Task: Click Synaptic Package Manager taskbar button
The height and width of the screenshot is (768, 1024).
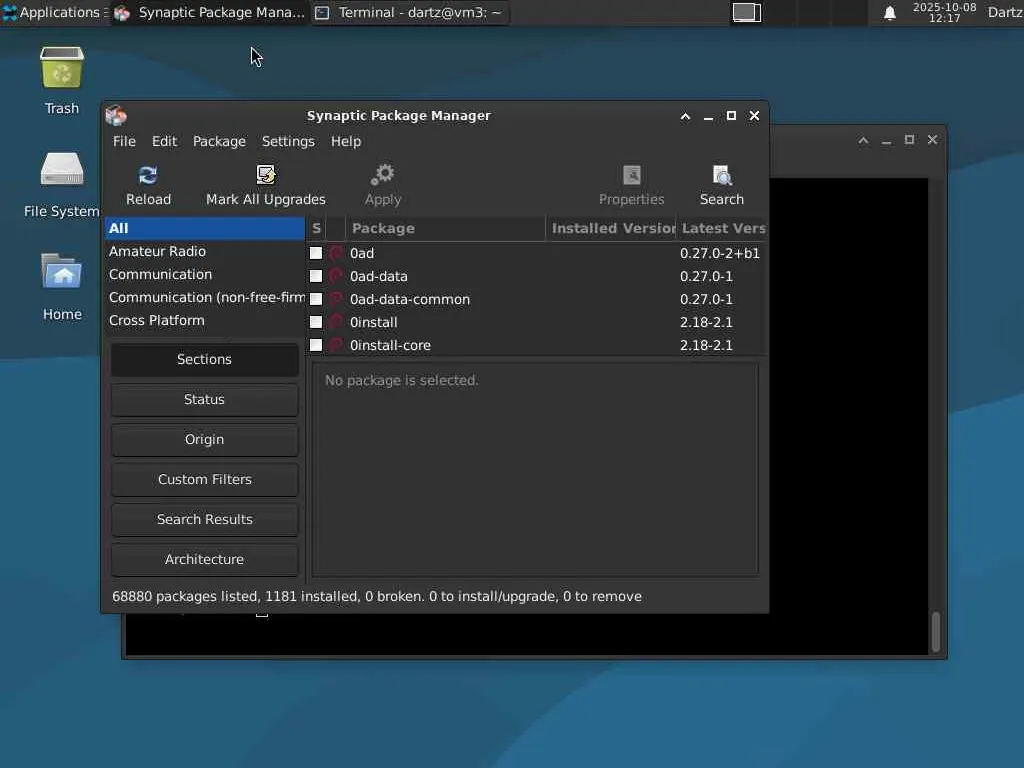Action: pos(210,12)
